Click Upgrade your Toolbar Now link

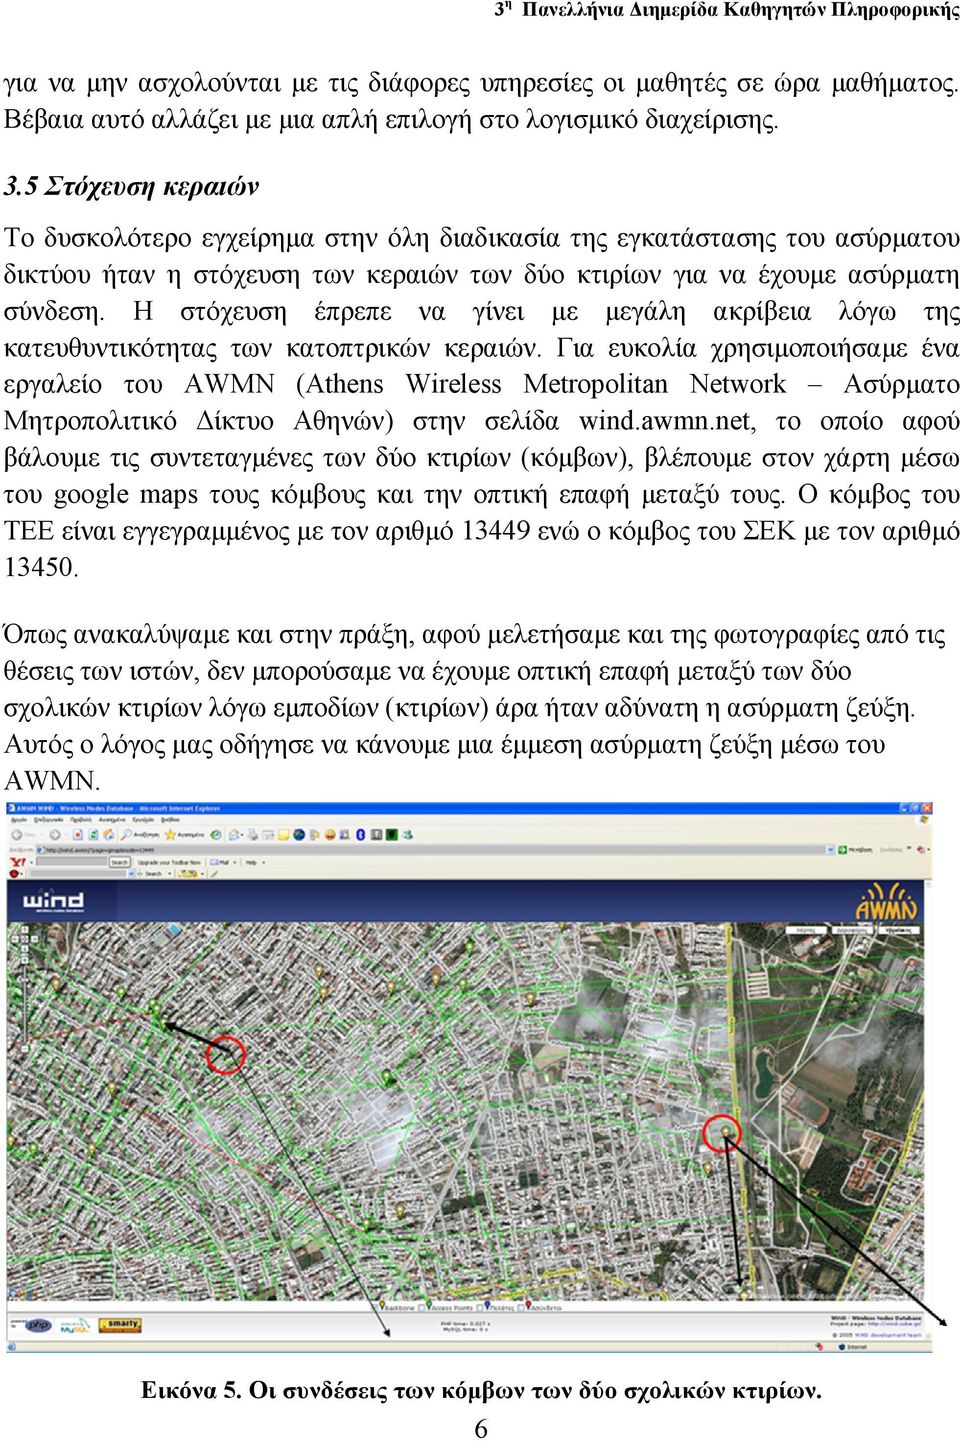pyautogui.click(x=169, y=862)
